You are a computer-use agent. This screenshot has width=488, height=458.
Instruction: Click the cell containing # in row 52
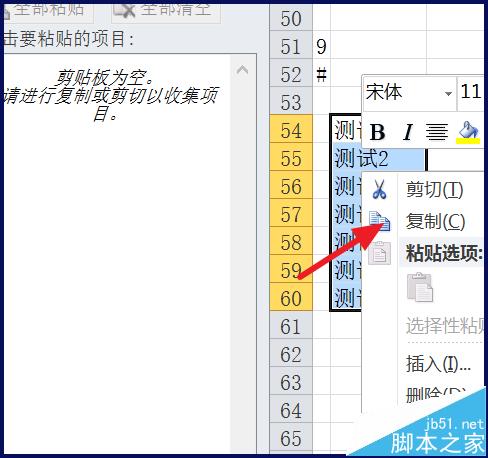[x=321, y=74]
